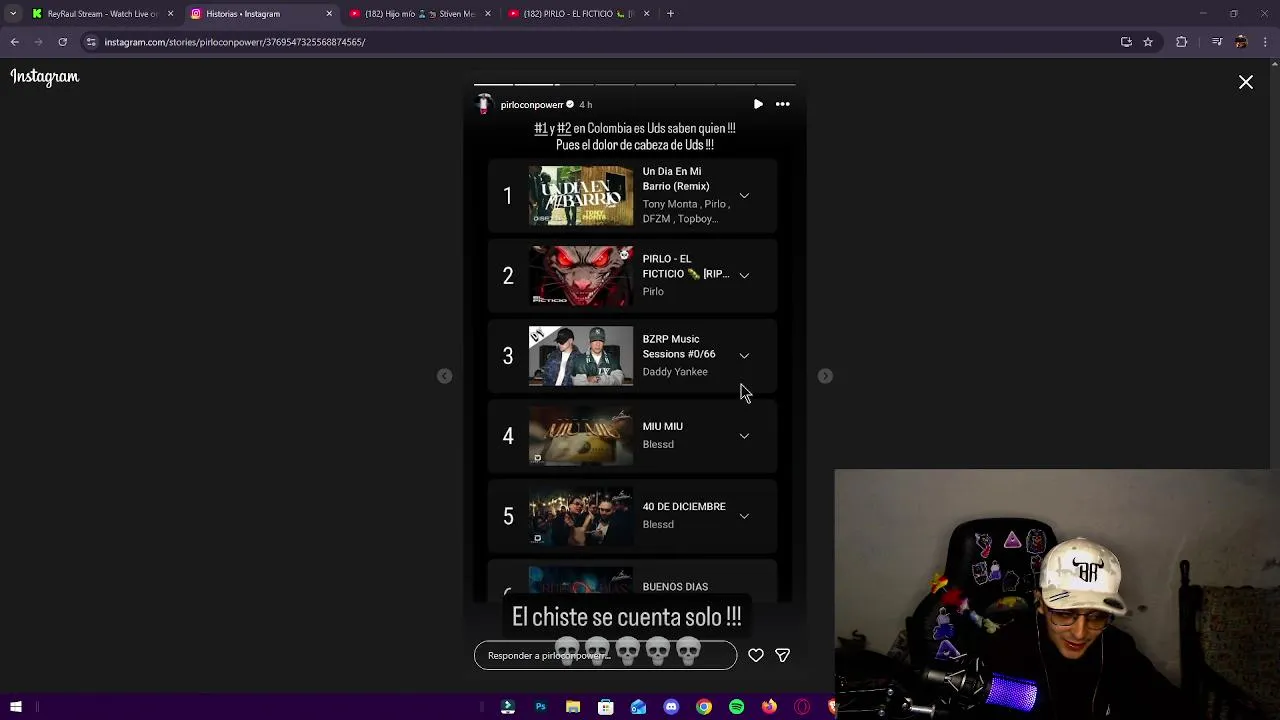Expand the 40 DE DICIEMBRE entry

pos(744,516)
